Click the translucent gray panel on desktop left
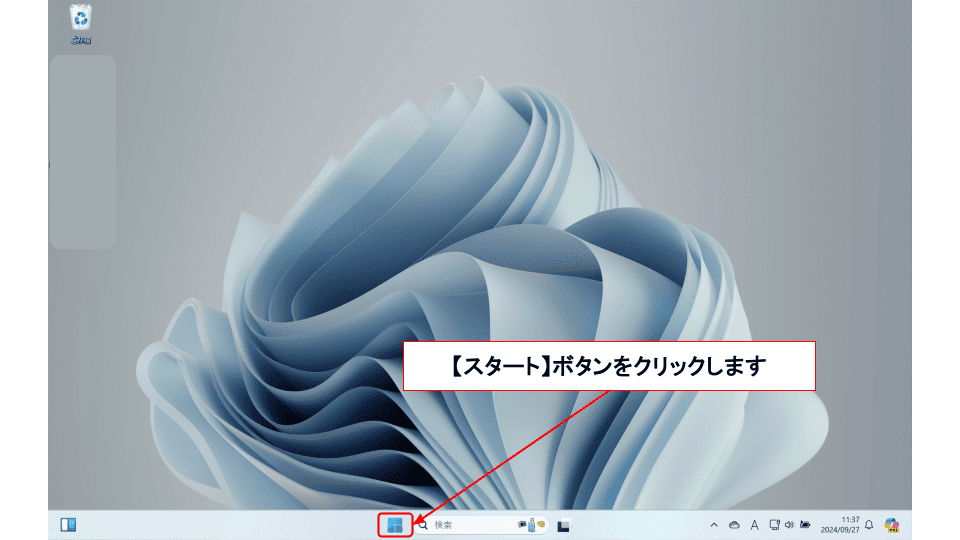This screenshot has height=540, width=960. (82, 152)
